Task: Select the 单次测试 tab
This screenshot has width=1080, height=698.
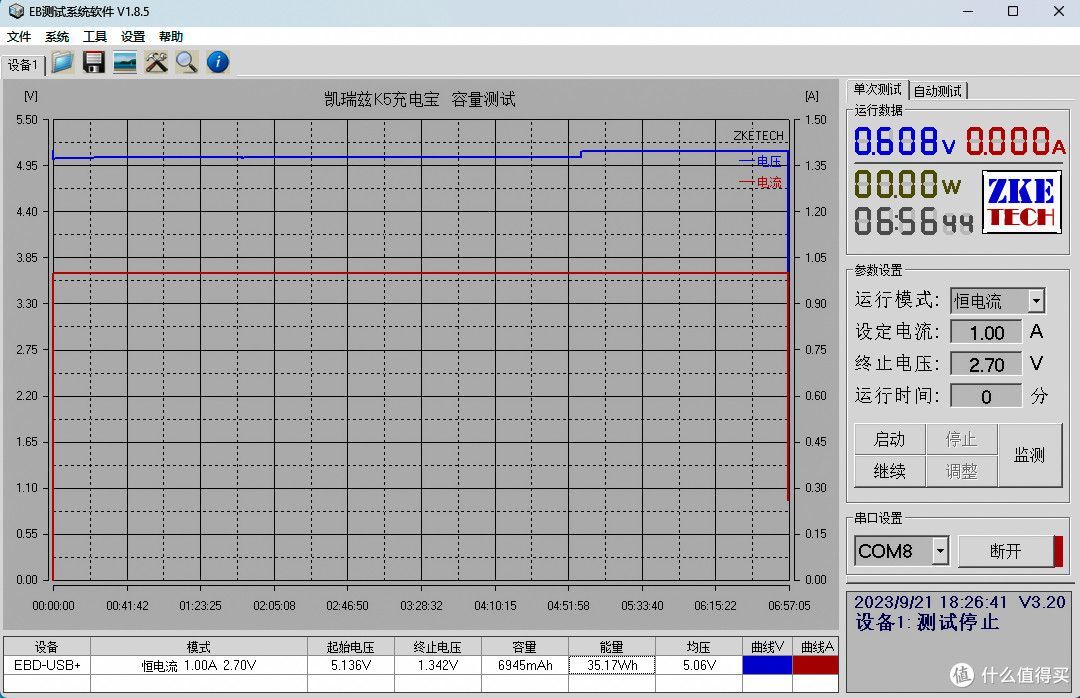Action: [x=877, y=90]
